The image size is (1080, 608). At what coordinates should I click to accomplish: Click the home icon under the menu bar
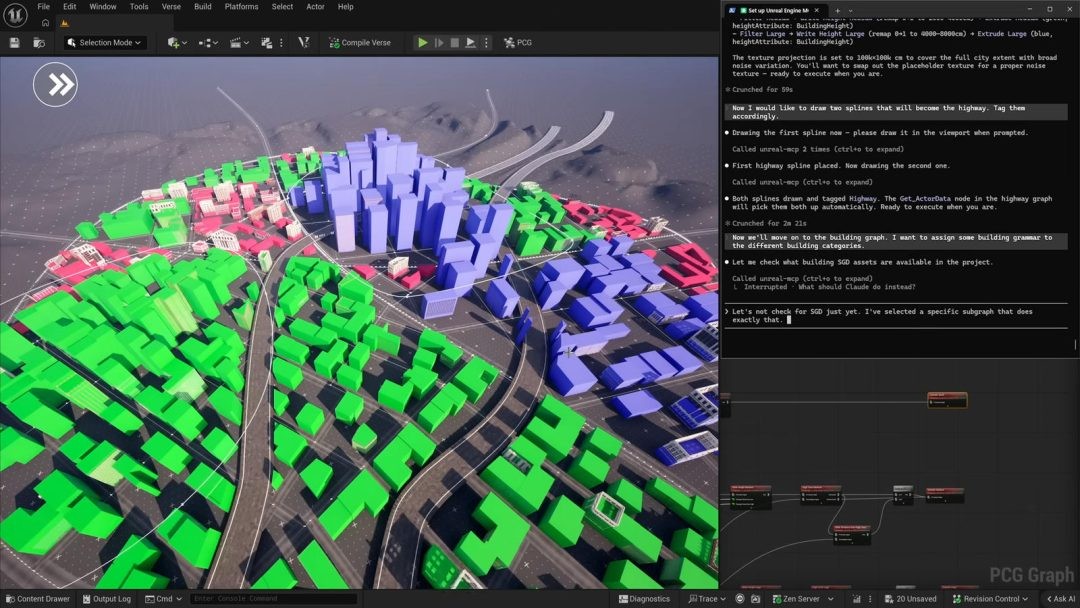click(45, 23)
